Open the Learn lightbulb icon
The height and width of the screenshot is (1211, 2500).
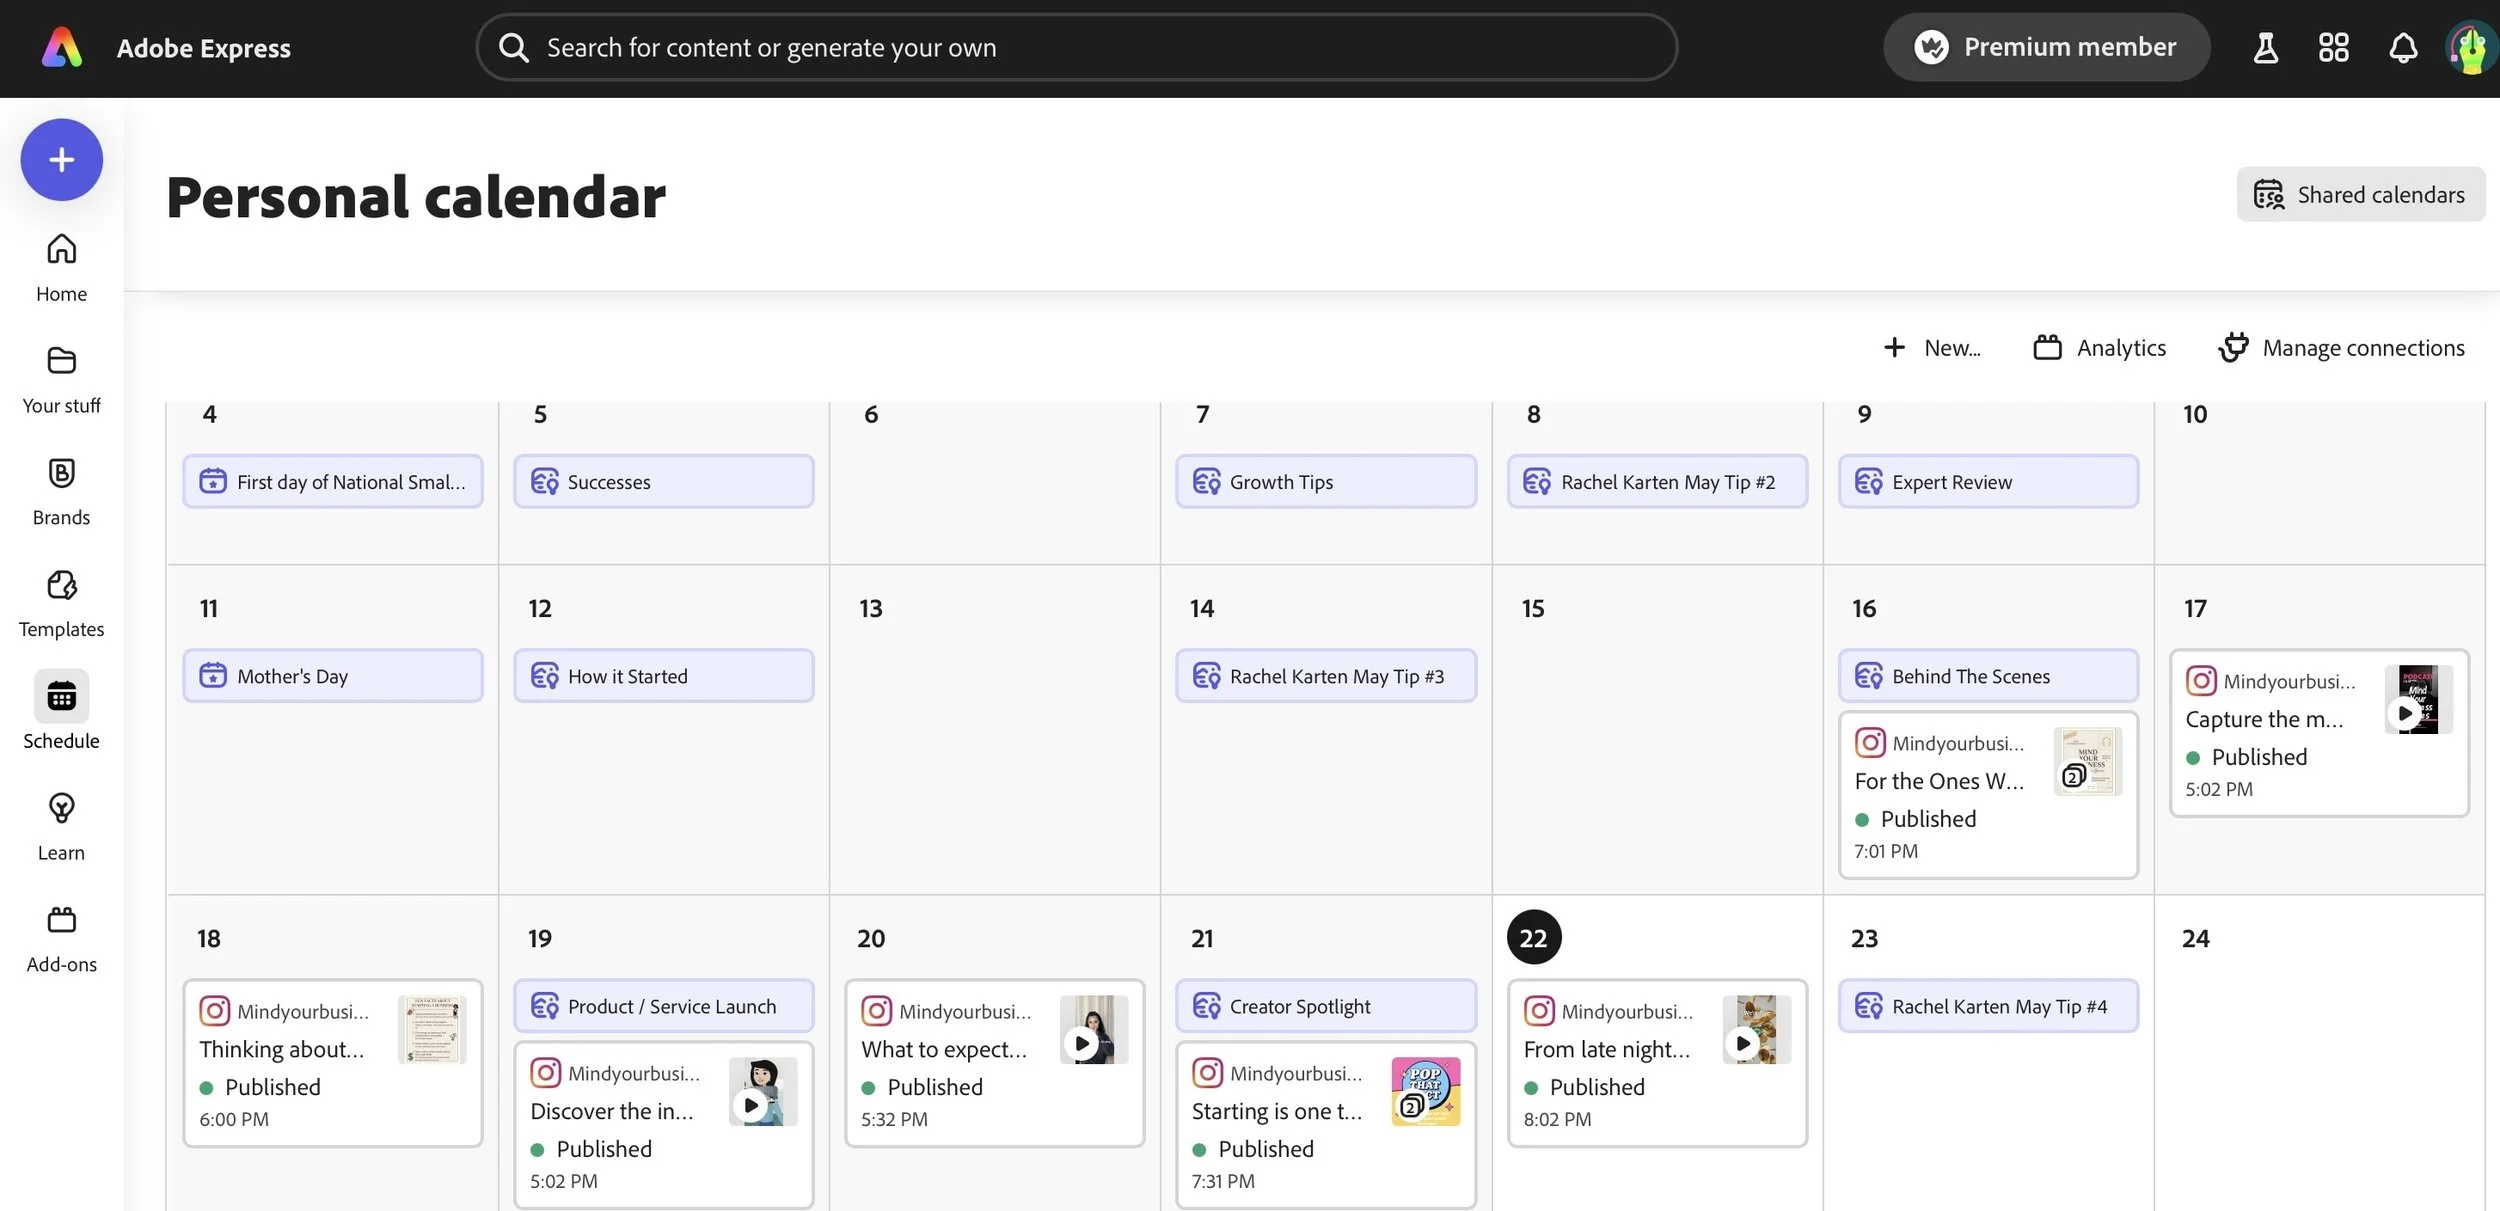[x=61, y=808]
